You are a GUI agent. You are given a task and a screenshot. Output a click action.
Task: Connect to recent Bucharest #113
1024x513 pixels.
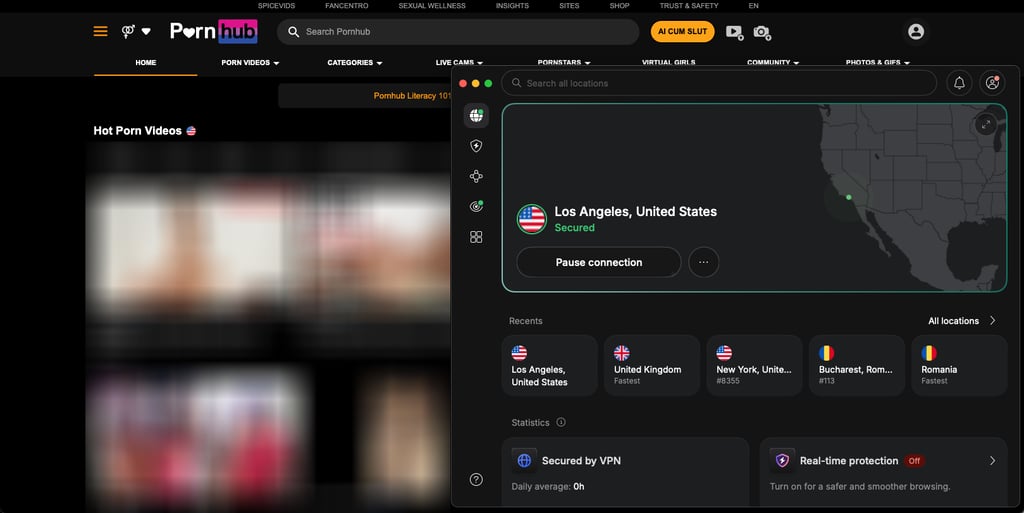coord(857,365)
